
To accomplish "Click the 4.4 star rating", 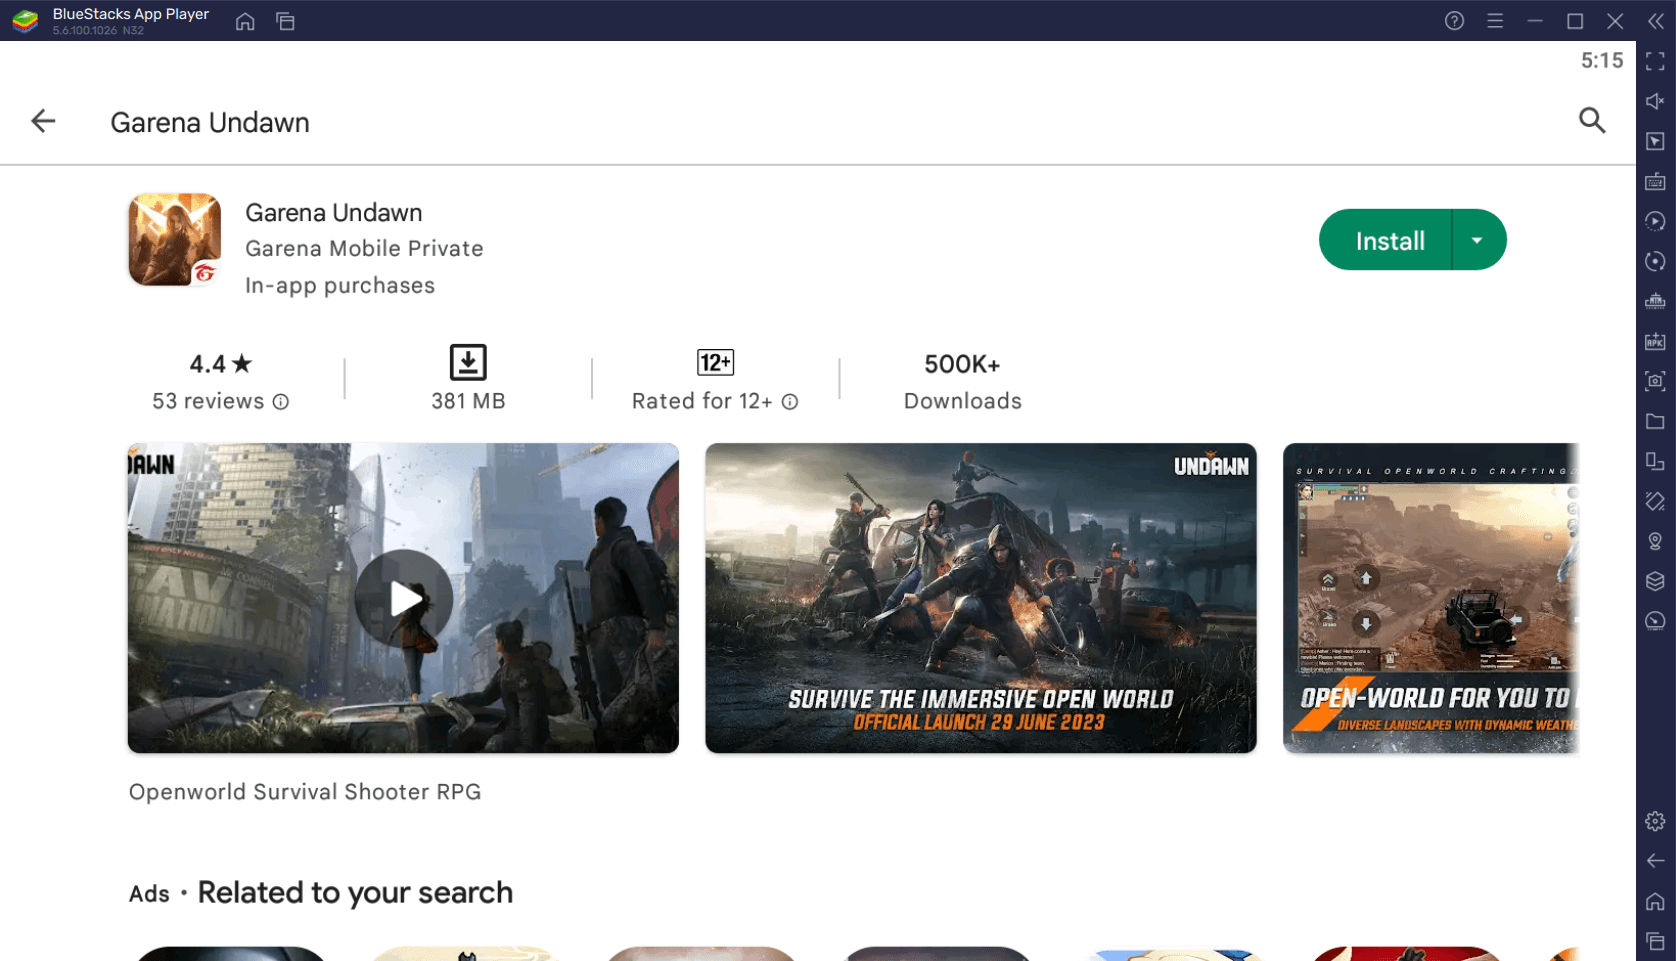I will [221, 364].
